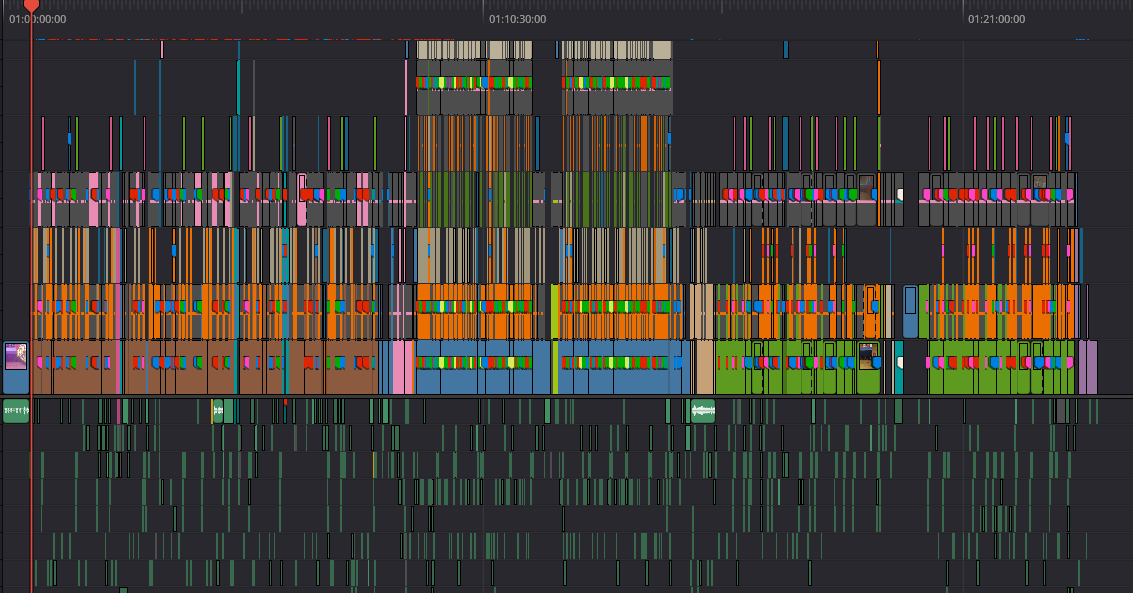Select the first video clip with purple thumbnail
Image resolution: width=1133 pixels, height=593 pixels.
click(x=16, y=368)
